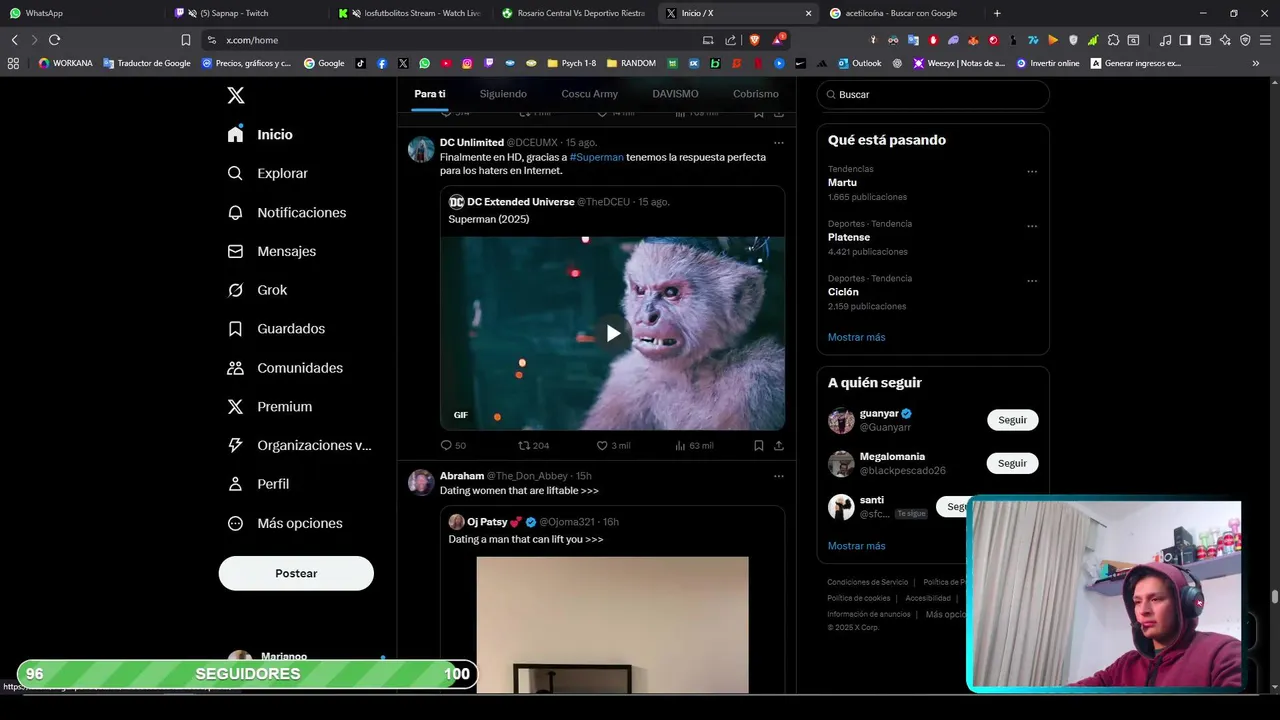Screen dimensions: 1280x720
Task: Open Más opciones in the sidebar
Action: click(284, 523)
